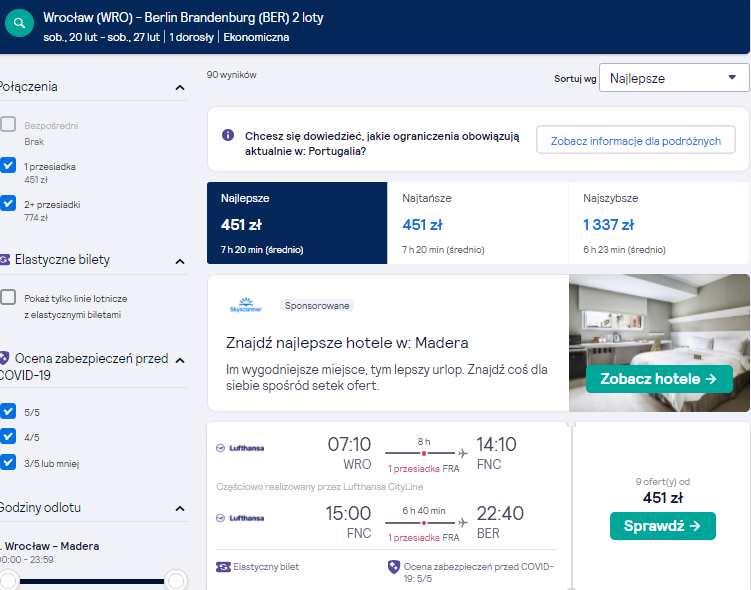Screen dimensions: 751x590
Task: Click Zobacz informacje dla podróżnych button
Action: click(x=636, y=140)
